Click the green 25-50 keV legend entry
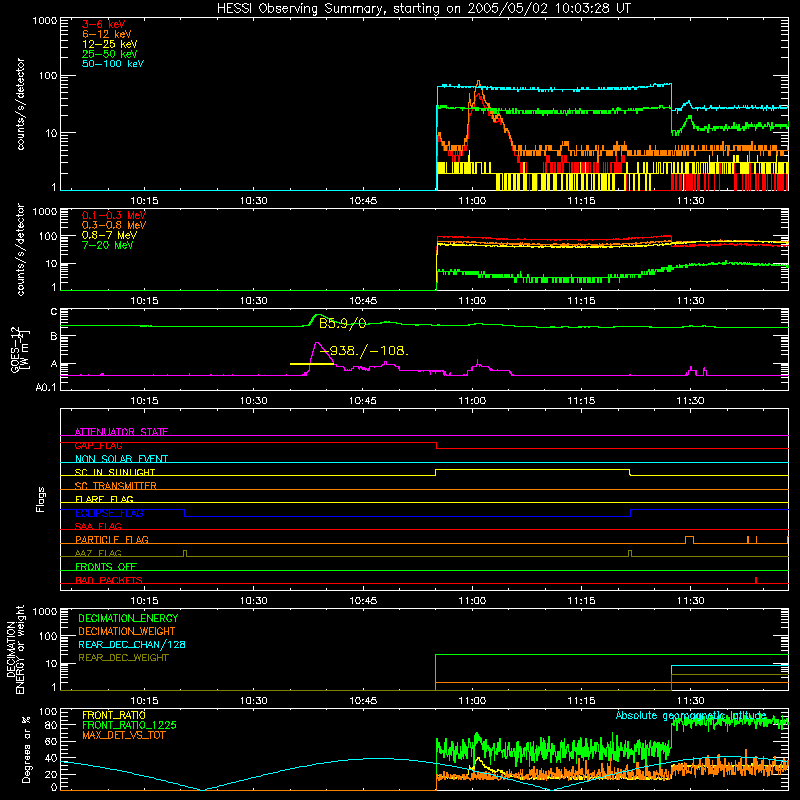 [110, 54]
